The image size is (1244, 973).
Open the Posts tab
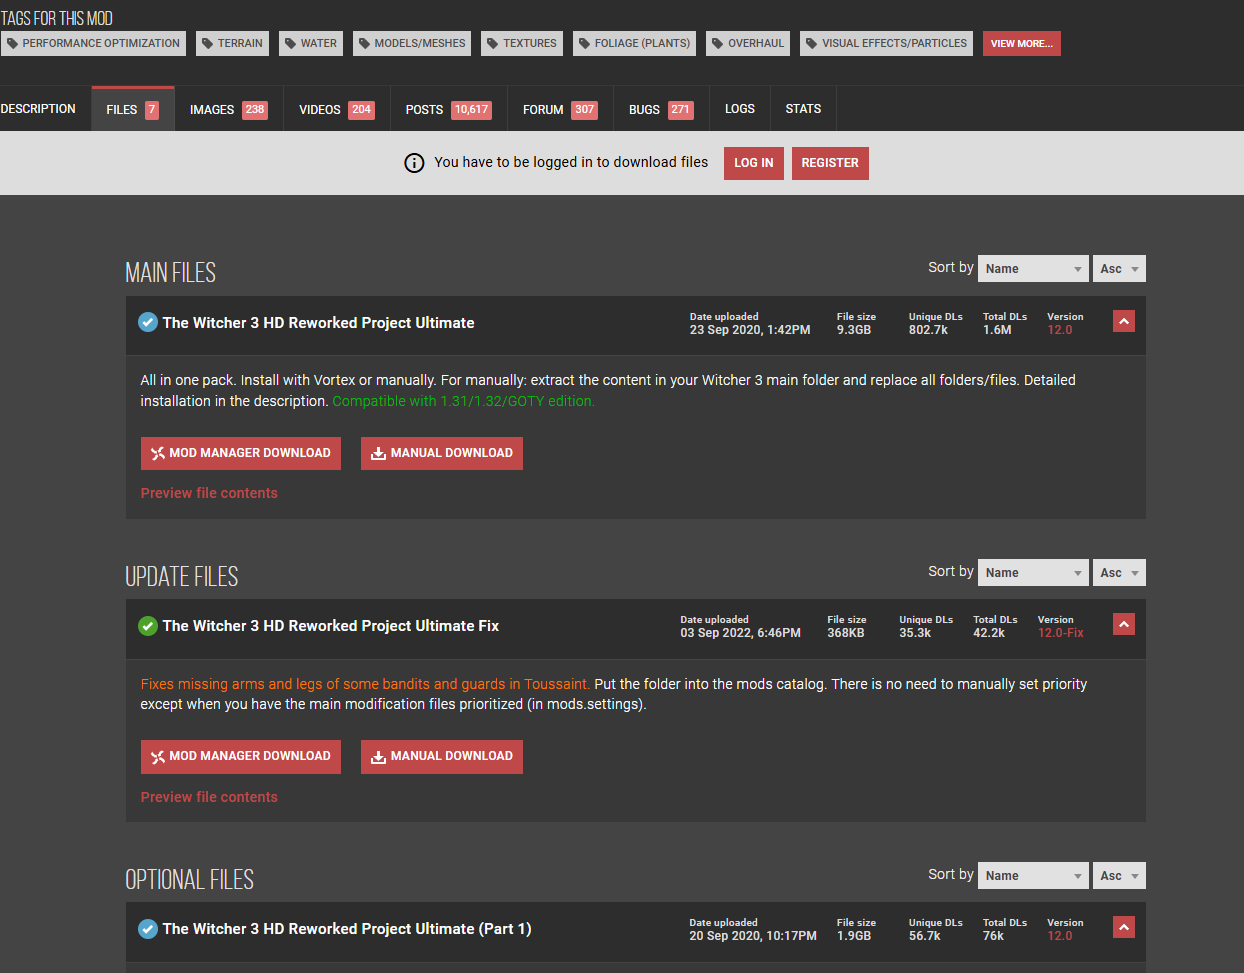pyautogui.click(x=449, y=109)
